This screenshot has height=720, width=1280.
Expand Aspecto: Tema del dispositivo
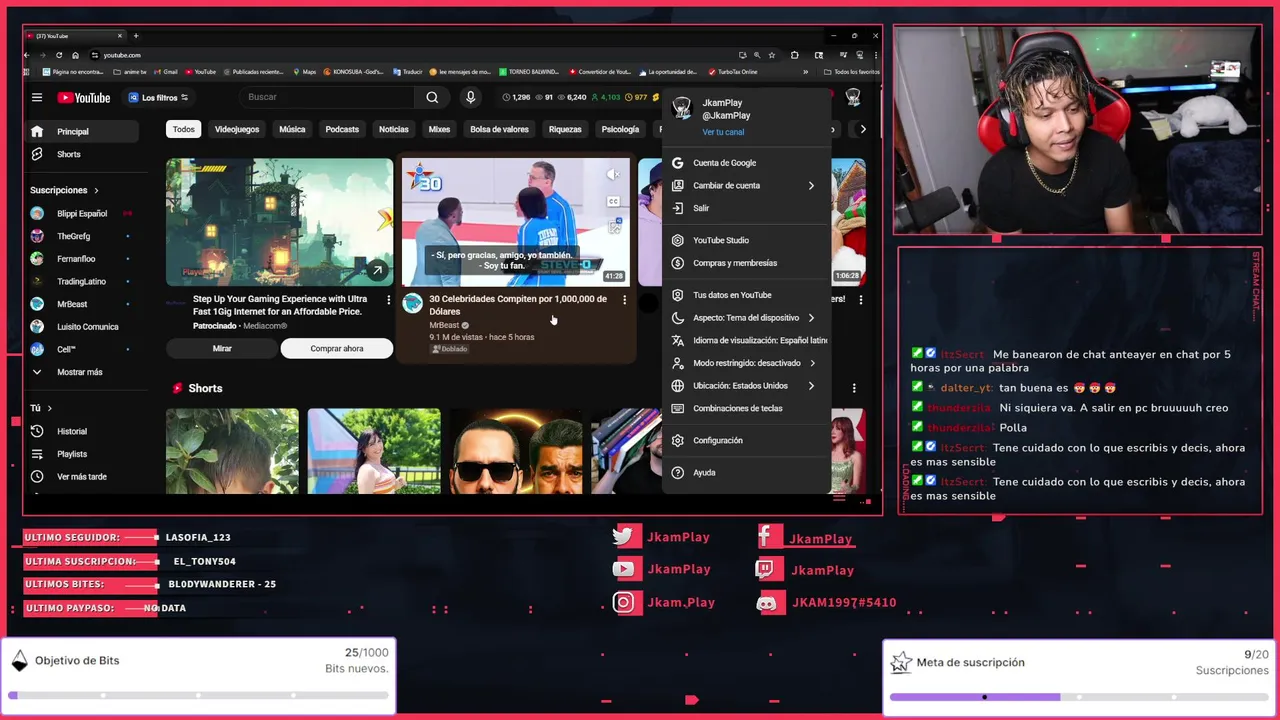pyautogui.click(x=746, y=318)
